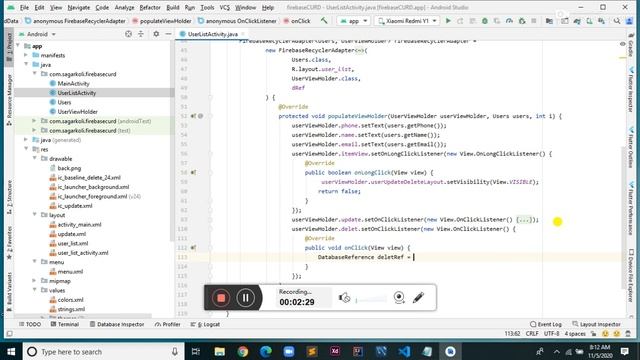The image size is (640, 360).
Task: Open the File menu
Action: click(x=24, y=7)
